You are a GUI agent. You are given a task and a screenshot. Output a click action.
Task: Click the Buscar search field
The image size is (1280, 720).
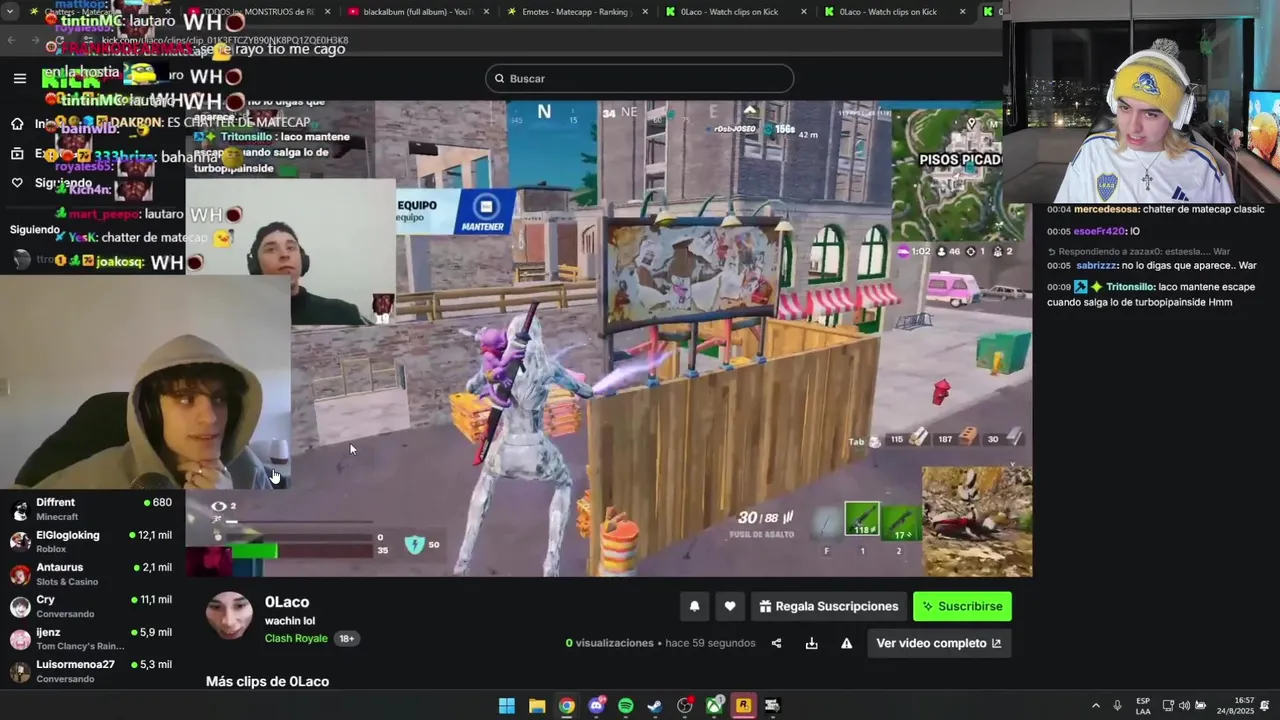639,78
